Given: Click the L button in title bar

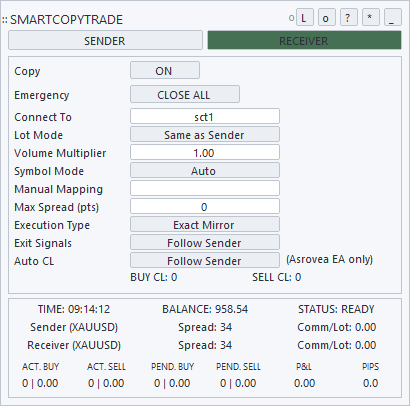Looking at the screenshot, I should 305,17.
